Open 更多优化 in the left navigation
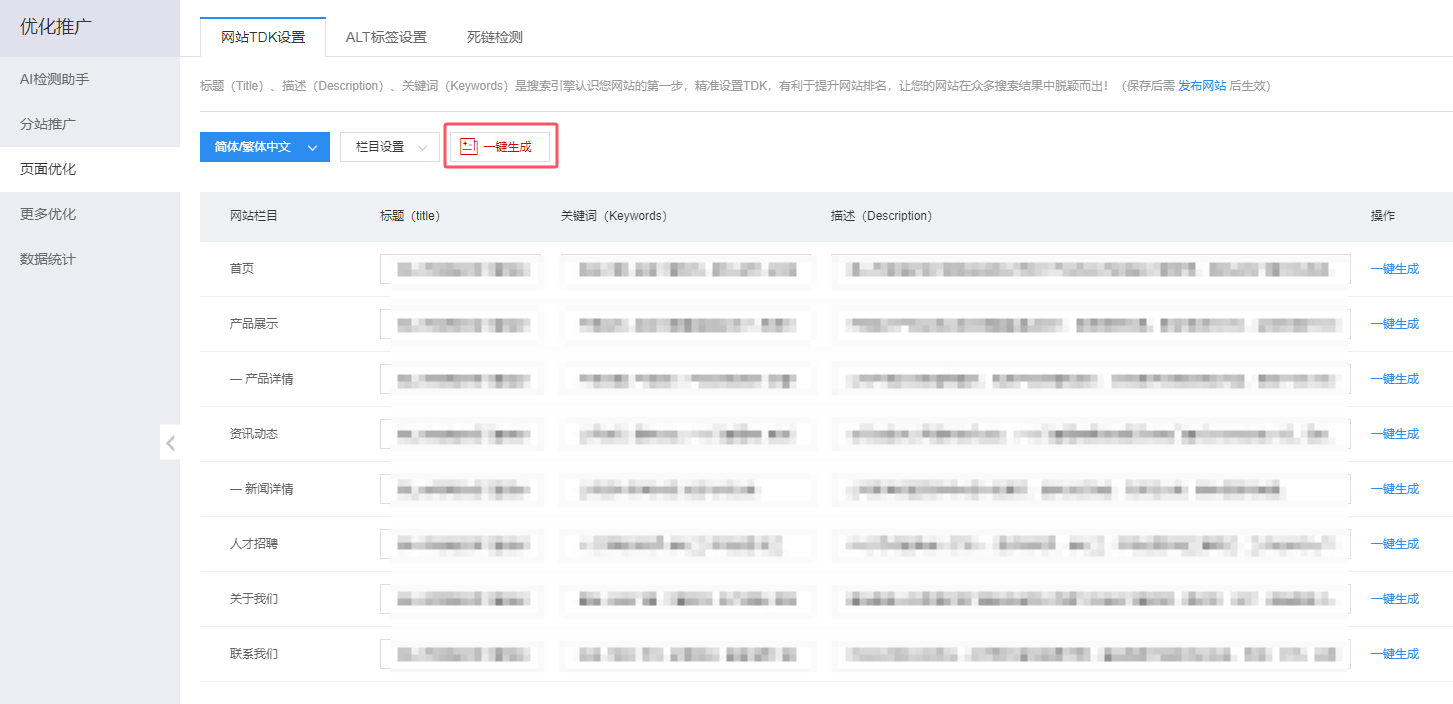Screen dimensions: 1453x704 tap(59, 213)
